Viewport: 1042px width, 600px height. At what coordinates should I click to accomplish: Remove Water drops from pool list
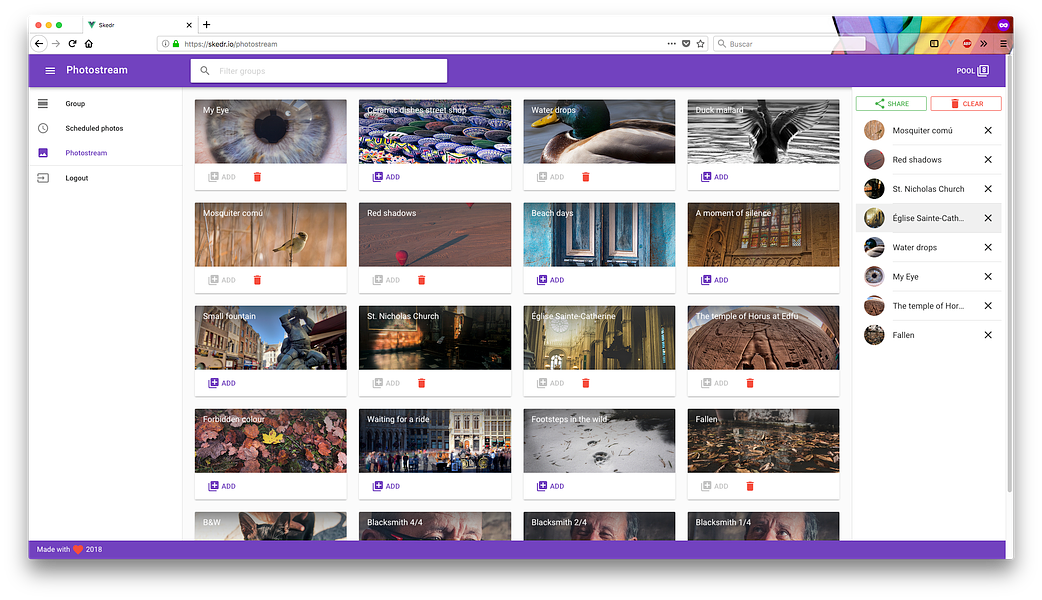988,247
